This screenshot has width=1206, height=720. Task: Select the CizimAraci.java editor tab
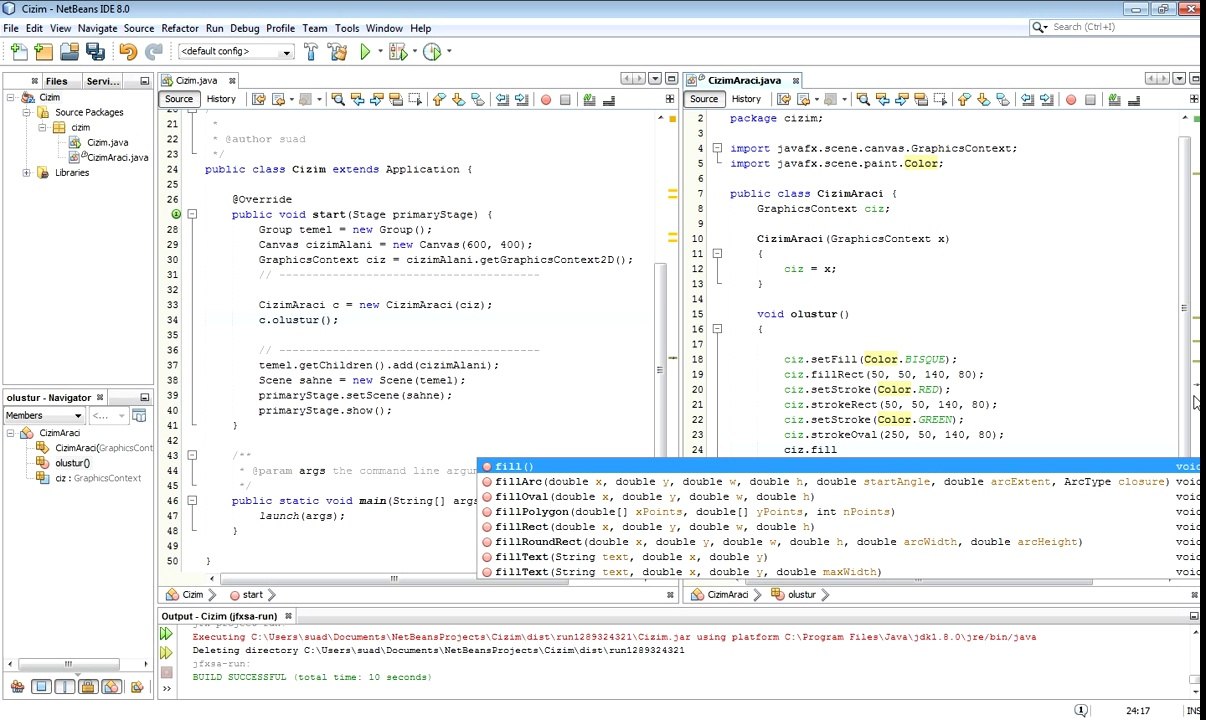tap(745, 80)
